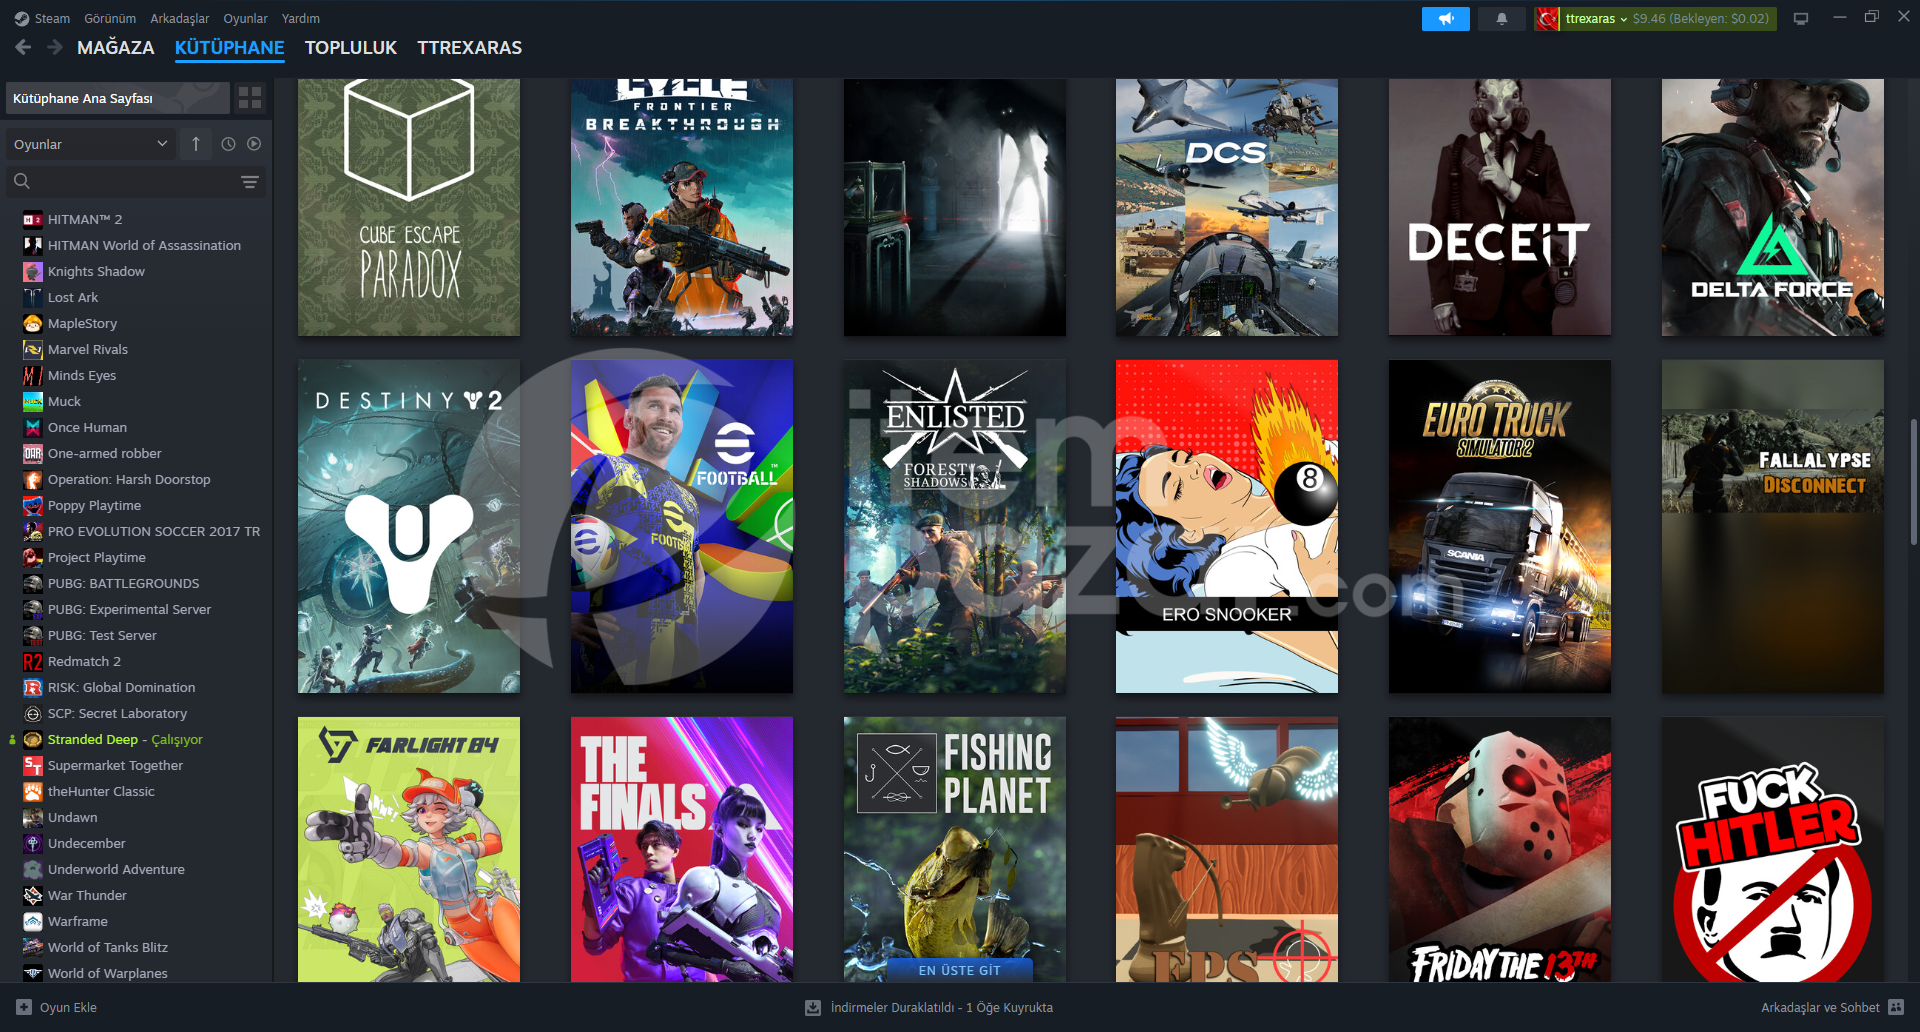Click the Undecember game icon
The image size is (1920, 1032).
tap(33, 843)
